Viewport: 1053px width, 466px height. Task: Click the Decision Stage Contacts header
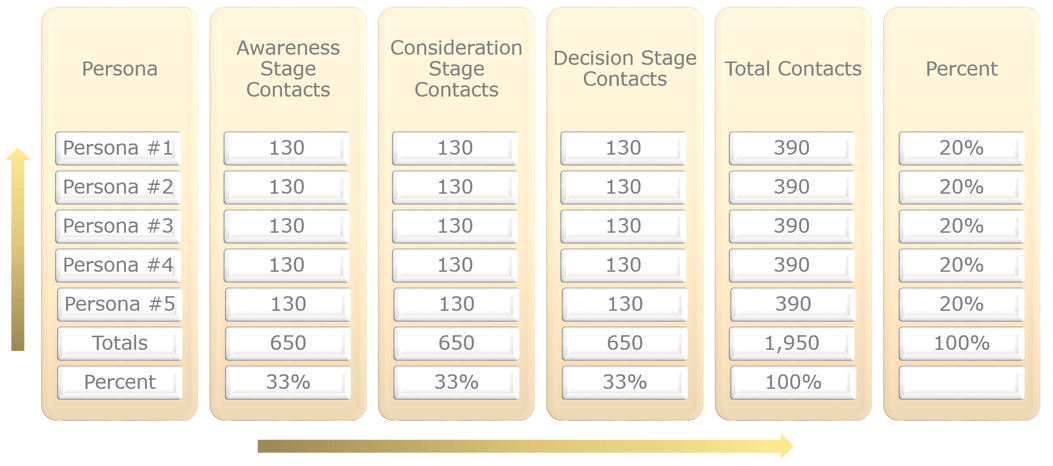tap(625, 68)
